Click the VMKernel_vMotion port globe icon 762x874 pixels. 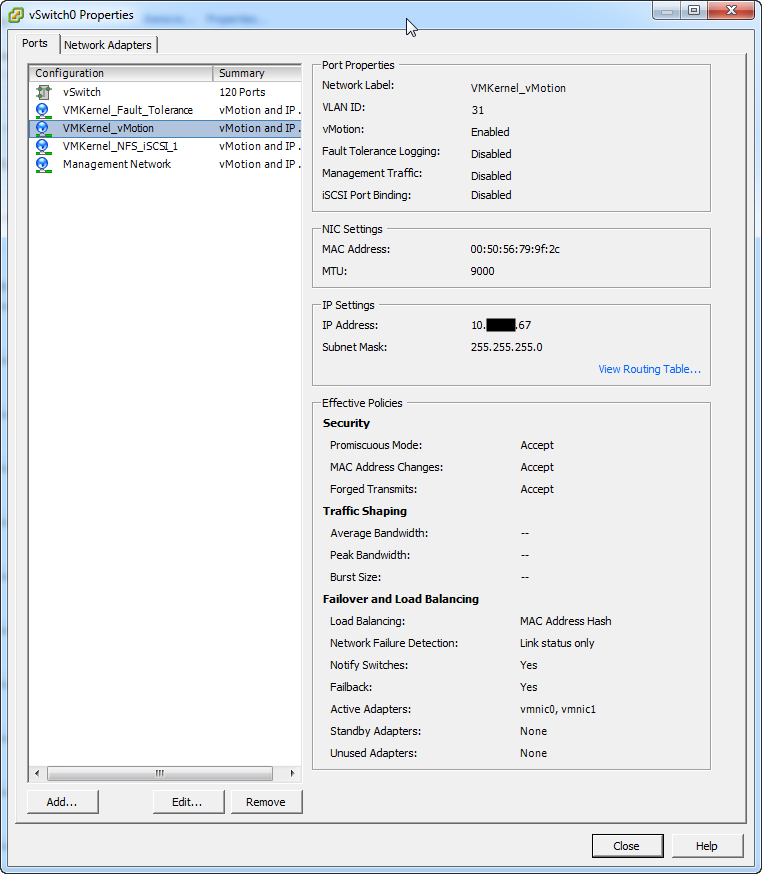point(43,128)
